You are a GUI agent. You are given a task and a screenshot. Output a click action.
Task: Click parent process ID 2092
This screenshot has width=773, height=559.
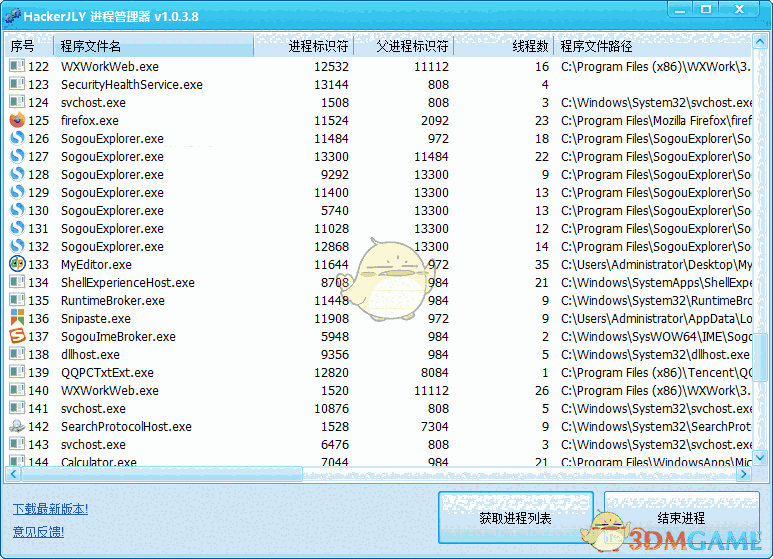click(x=434, y=121)
